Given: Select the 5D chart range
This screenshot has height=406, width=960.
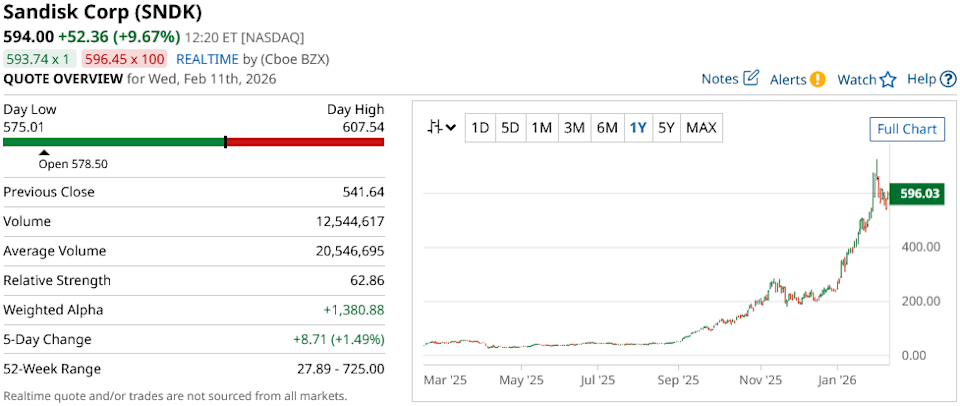Looking at the screenshot, I should (x=510, y=127).
